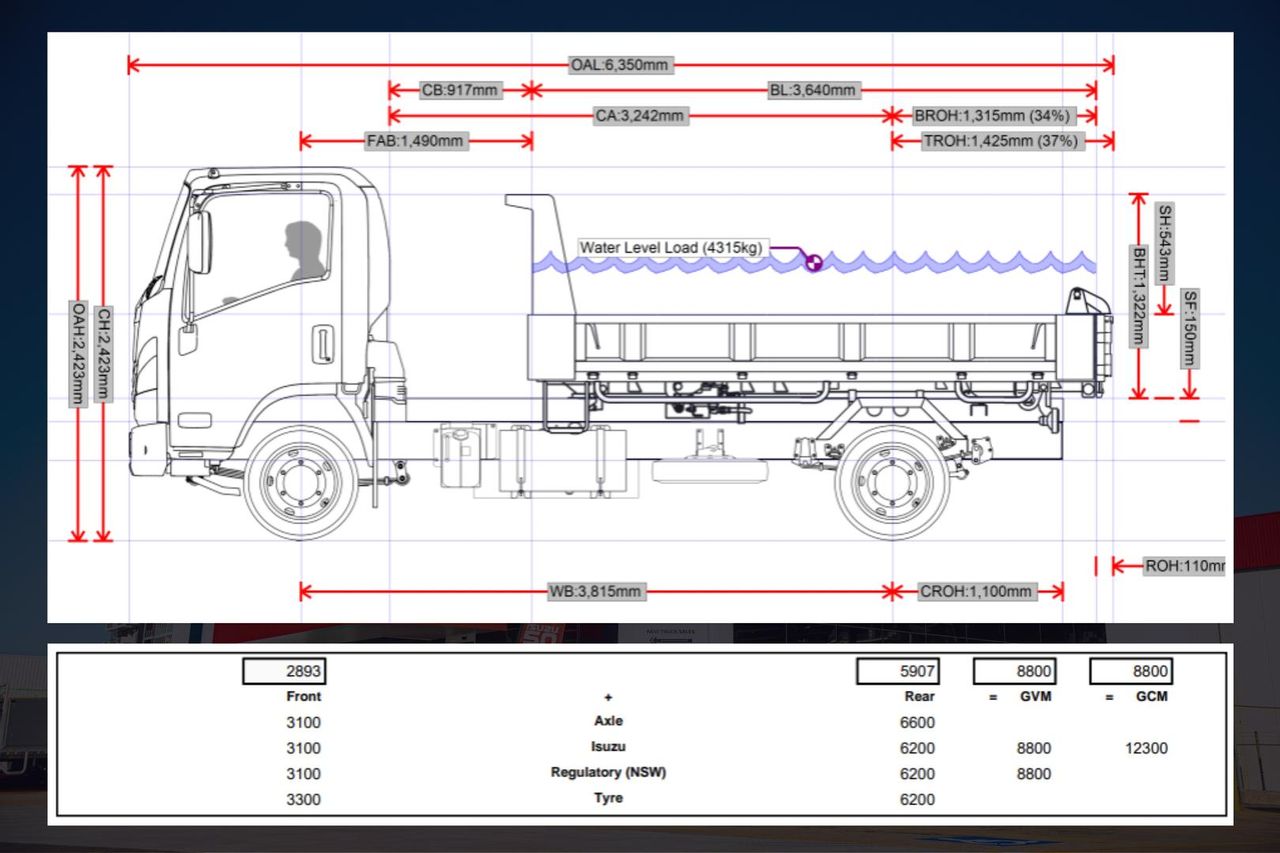Select the FAB:1,490mm dimension label
1280x853 pixels.
click(415, 141)
